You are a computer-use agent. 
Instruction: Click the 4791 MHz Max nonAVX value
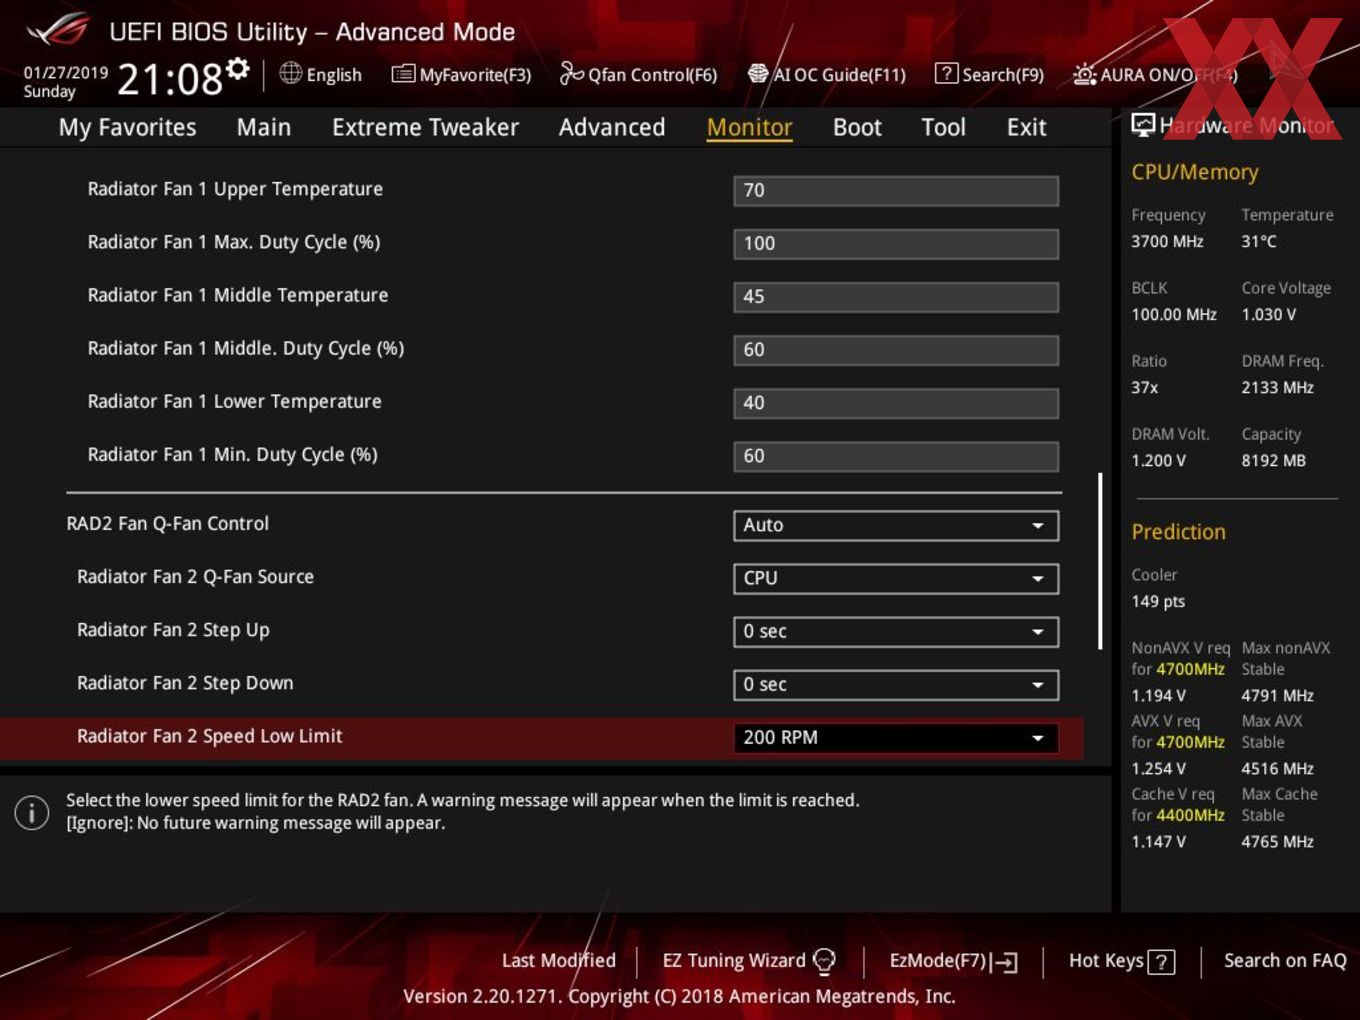pos(1277,695)
